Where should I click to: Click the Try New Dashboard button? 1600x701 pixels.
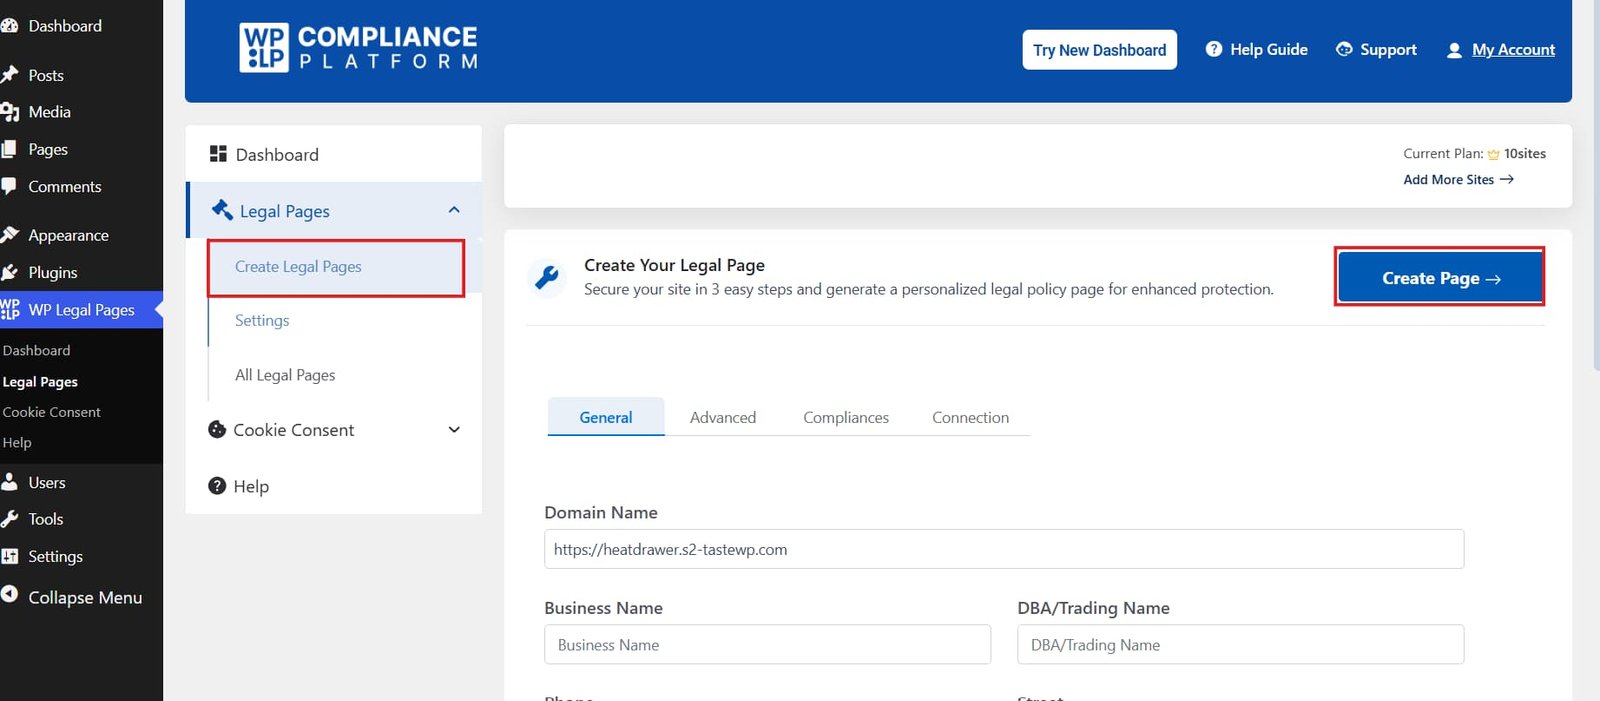coord(1099,50)
